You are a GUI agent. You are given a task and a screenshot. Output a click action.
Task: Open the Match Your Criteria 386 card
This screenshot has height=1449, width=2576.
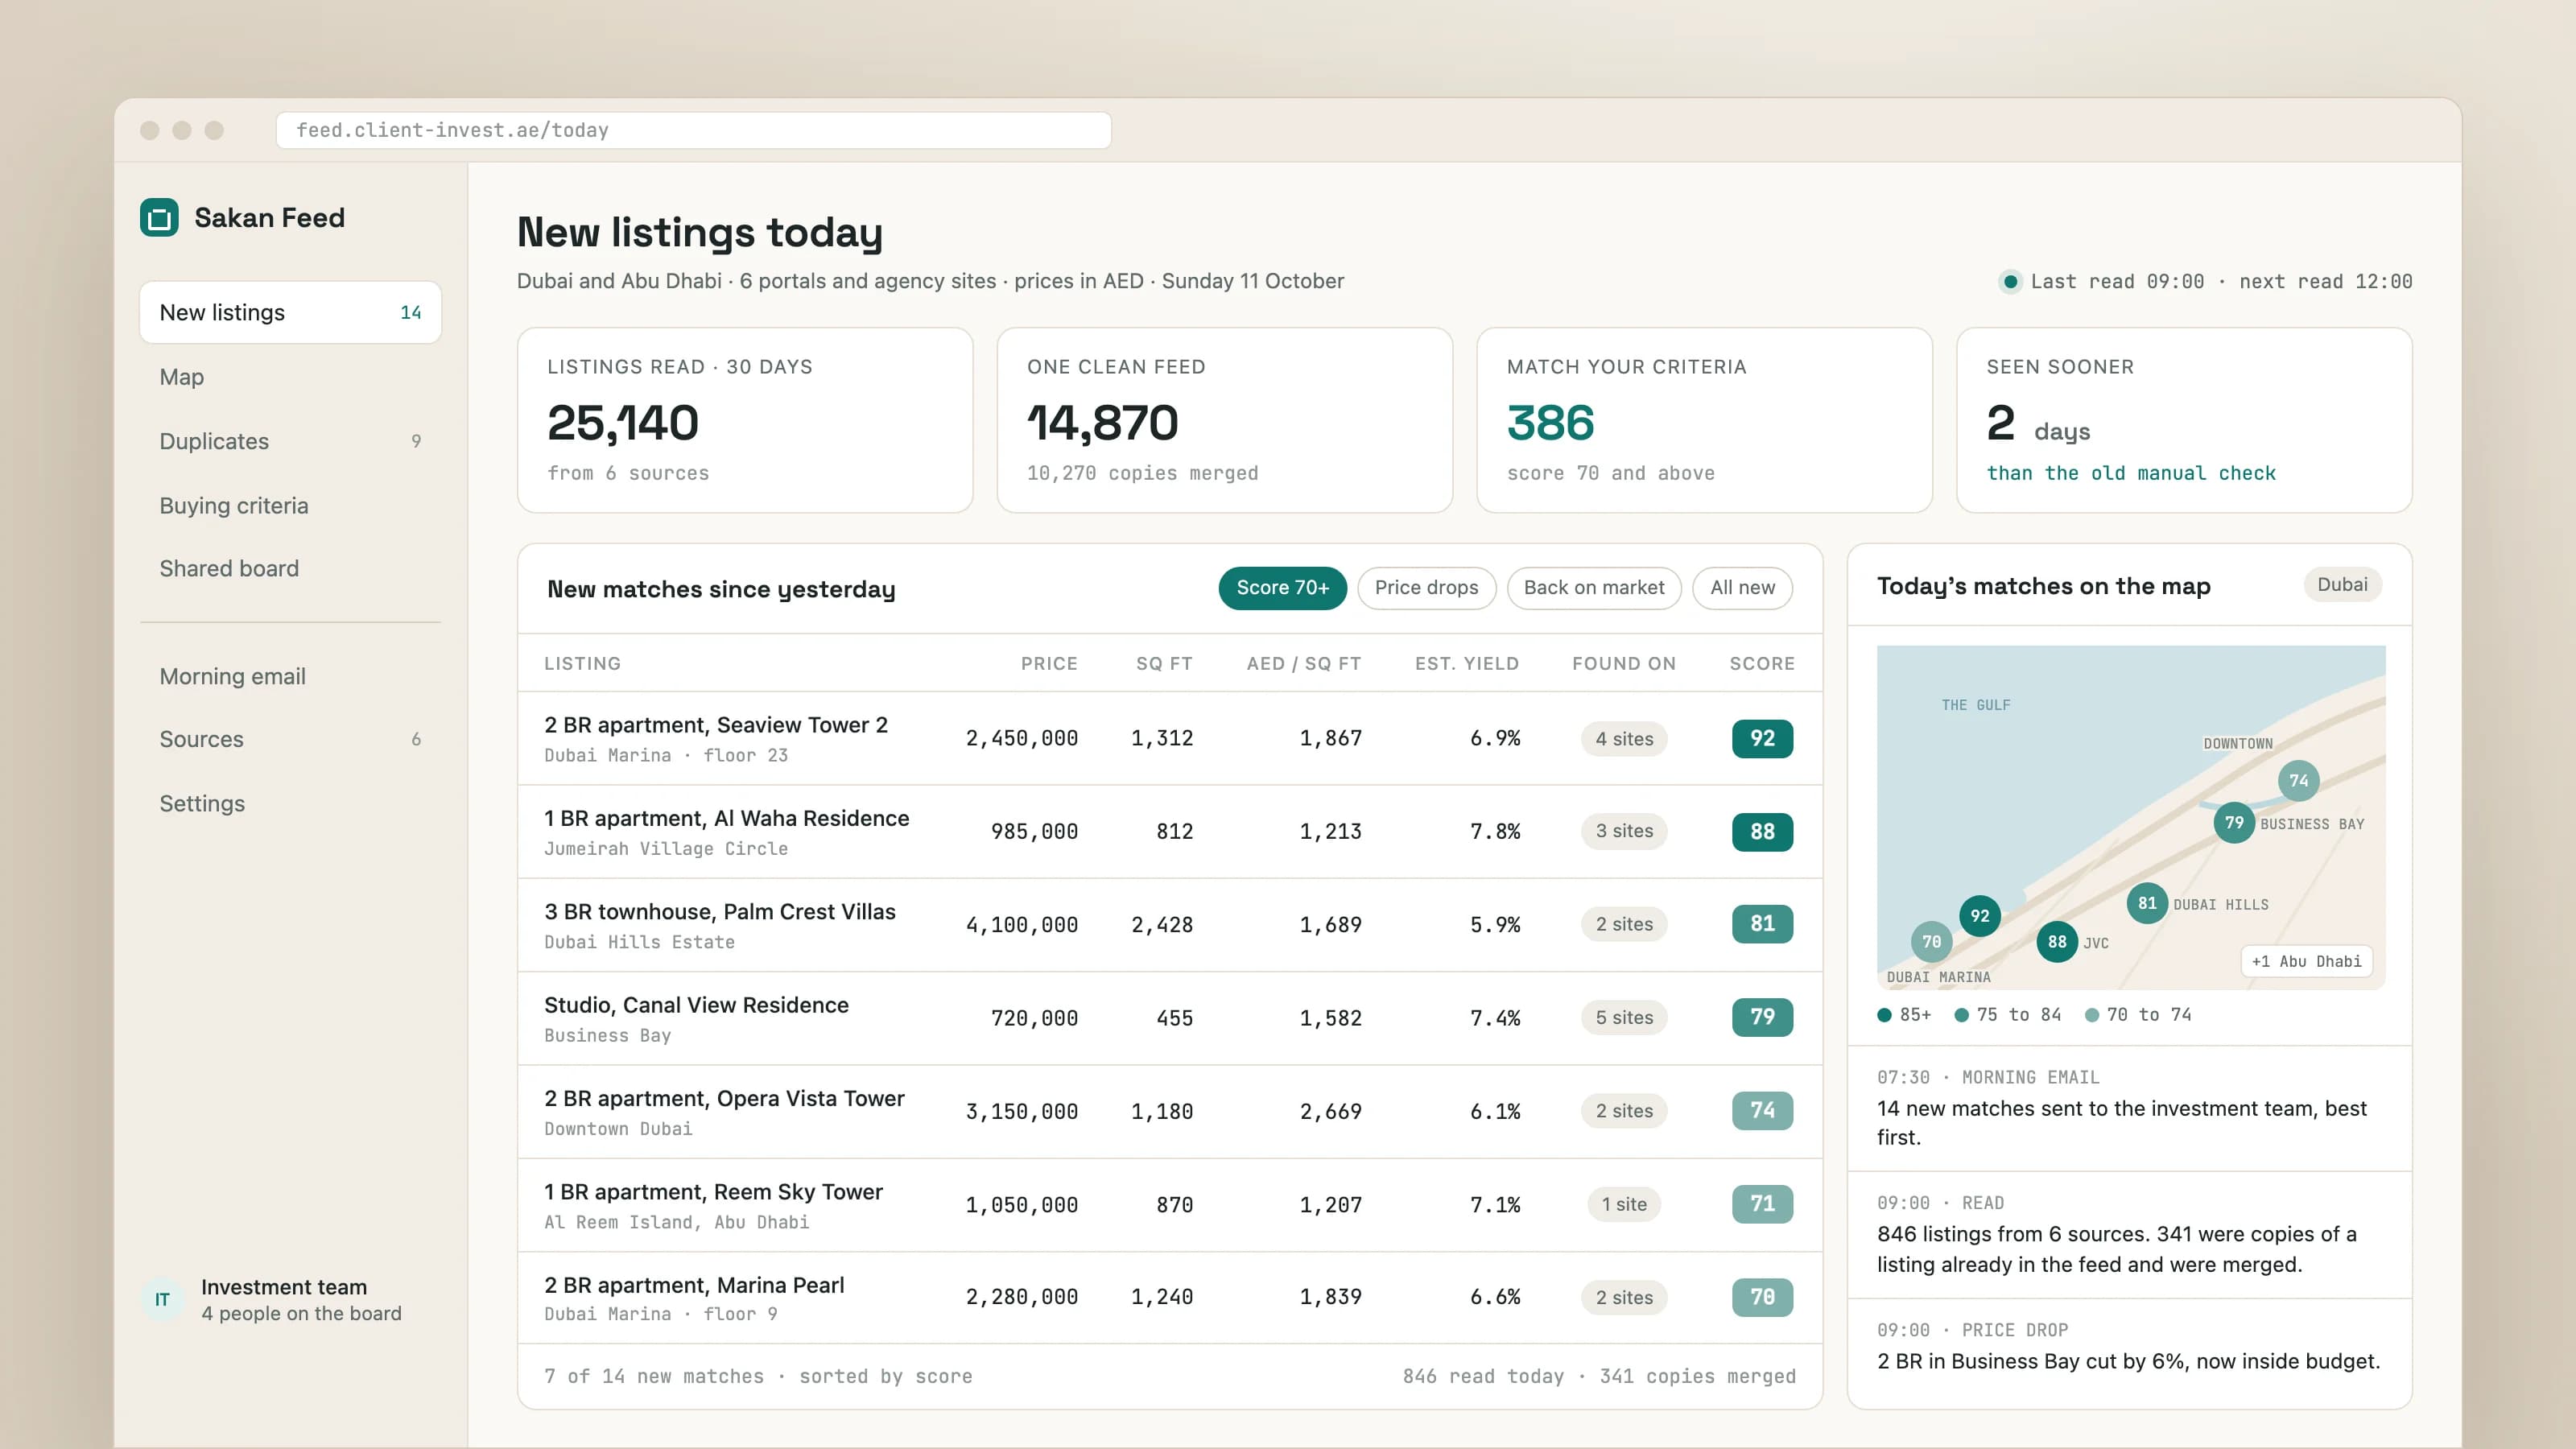pyautogui.click(x=1704, y=420)
